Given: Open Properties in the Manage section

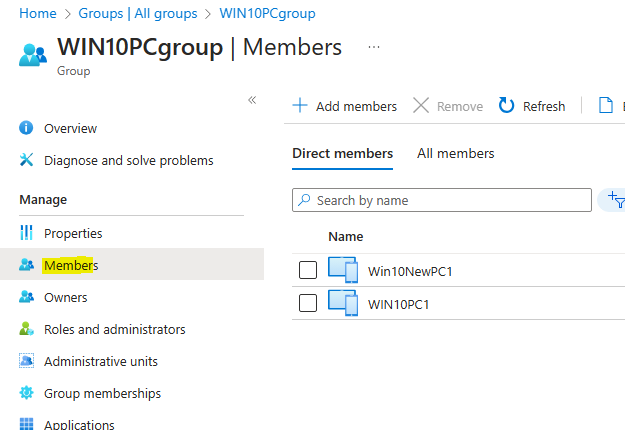Looking at the screenshot, I should pyautogui.click(x=73, y=233).
